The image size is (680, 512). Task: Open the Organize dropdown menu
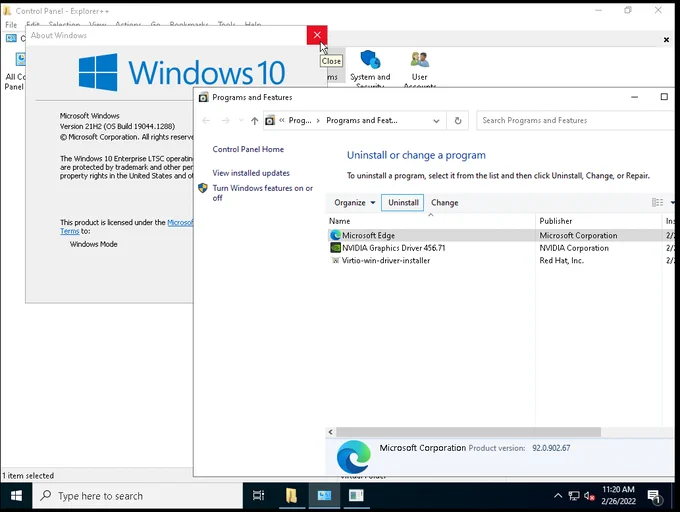click(x=354, y=202)
